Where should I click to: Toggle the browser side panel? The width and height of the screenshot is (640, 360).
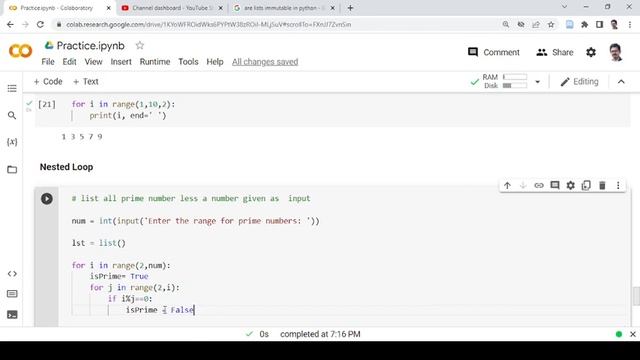[599, 24]
